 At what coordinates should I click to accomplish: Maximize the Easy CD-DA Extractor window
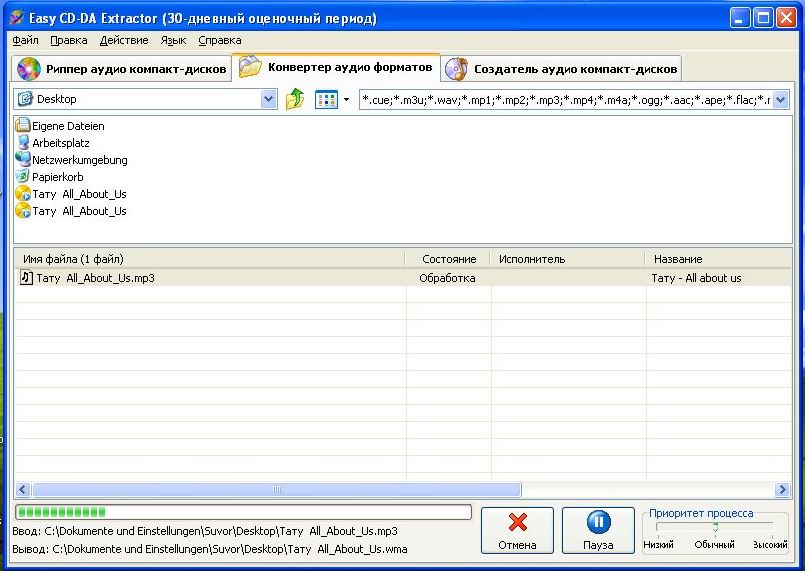pyautogui.click(x=763, y=18)
